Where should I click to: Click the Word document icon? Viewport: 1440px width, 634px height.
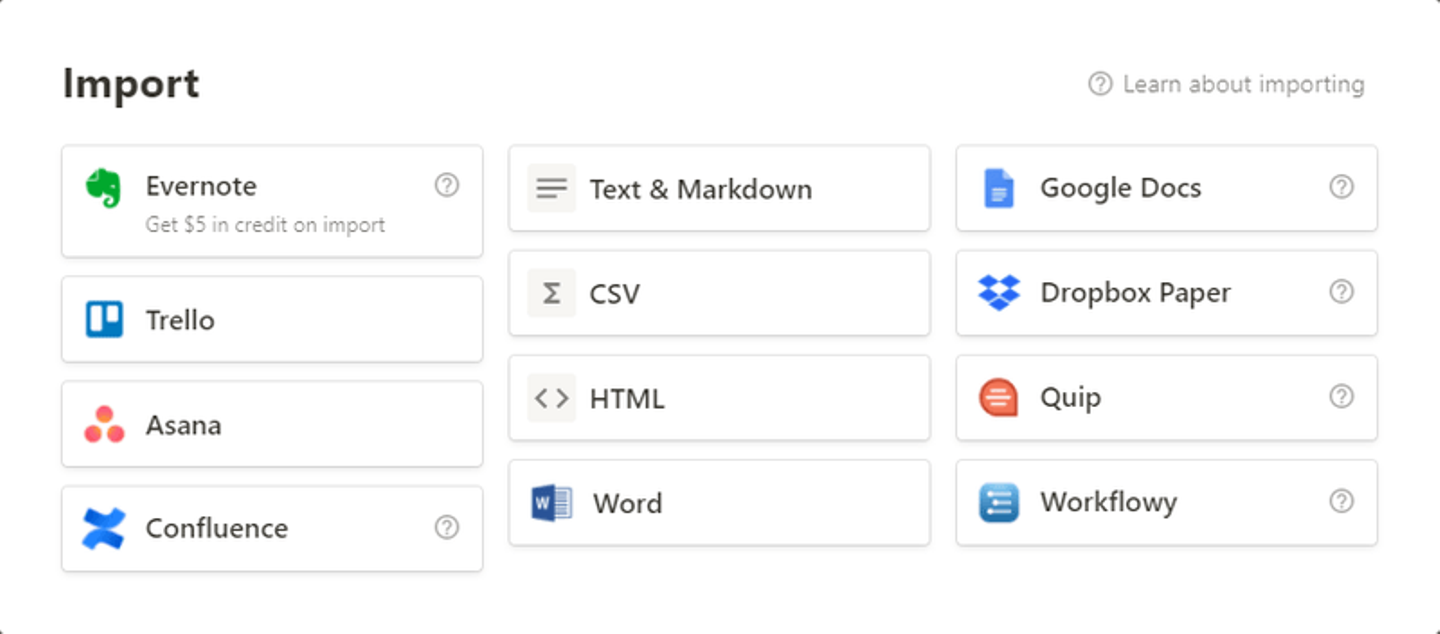(x=551, y=502)
